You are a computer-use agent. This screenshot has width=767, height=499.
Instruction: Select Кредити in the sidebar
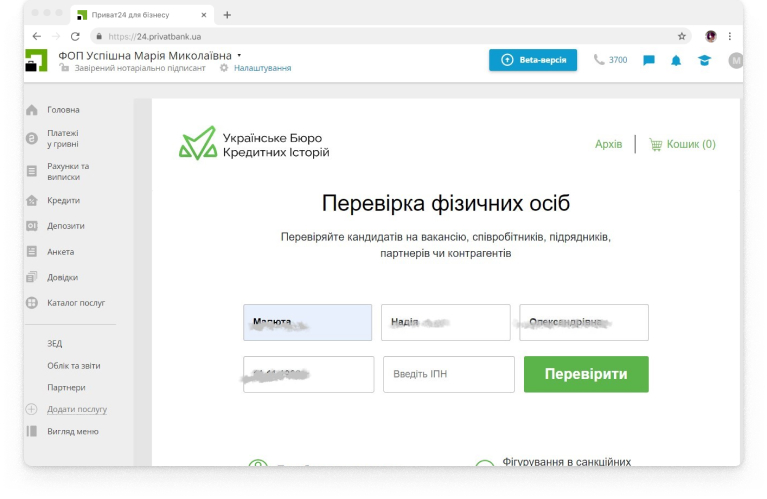point(63,201)
